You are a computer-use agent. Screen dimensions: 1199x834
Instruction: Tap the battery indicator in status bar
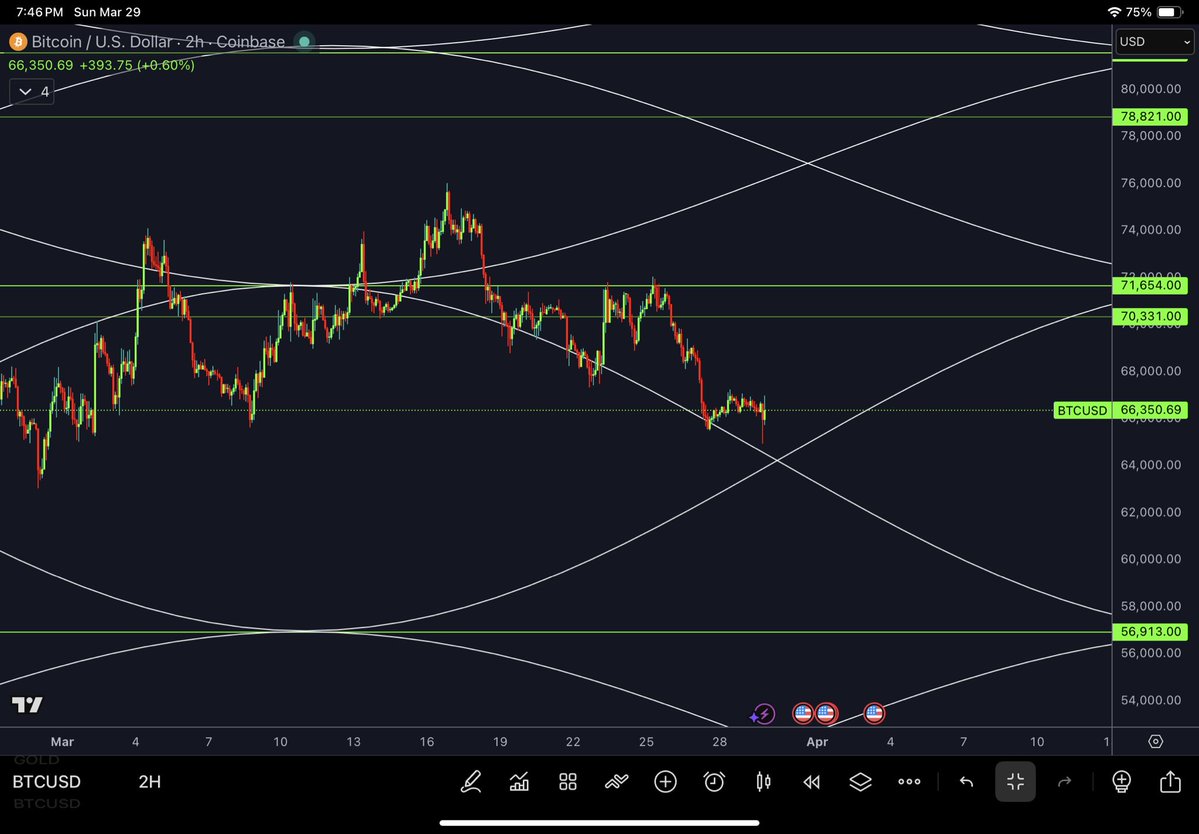(x=1170, y=12)
